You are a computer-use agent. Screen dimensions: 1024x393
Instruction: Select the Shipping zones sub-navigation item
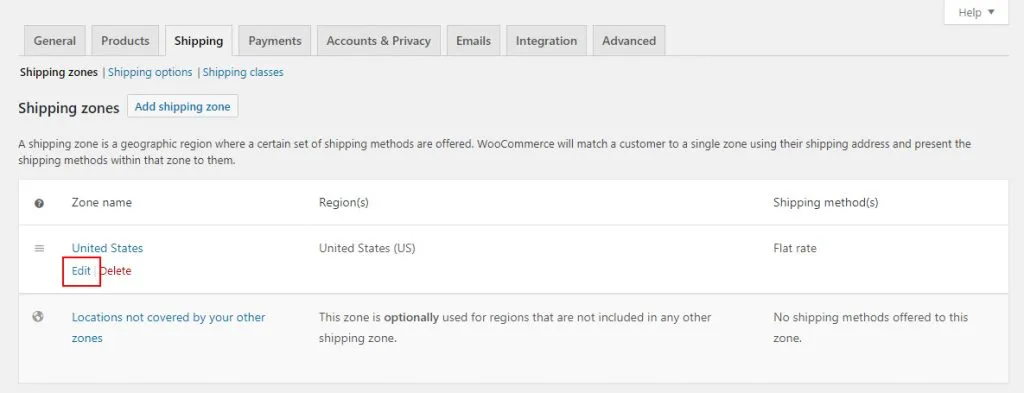click(x=59, y=72)
